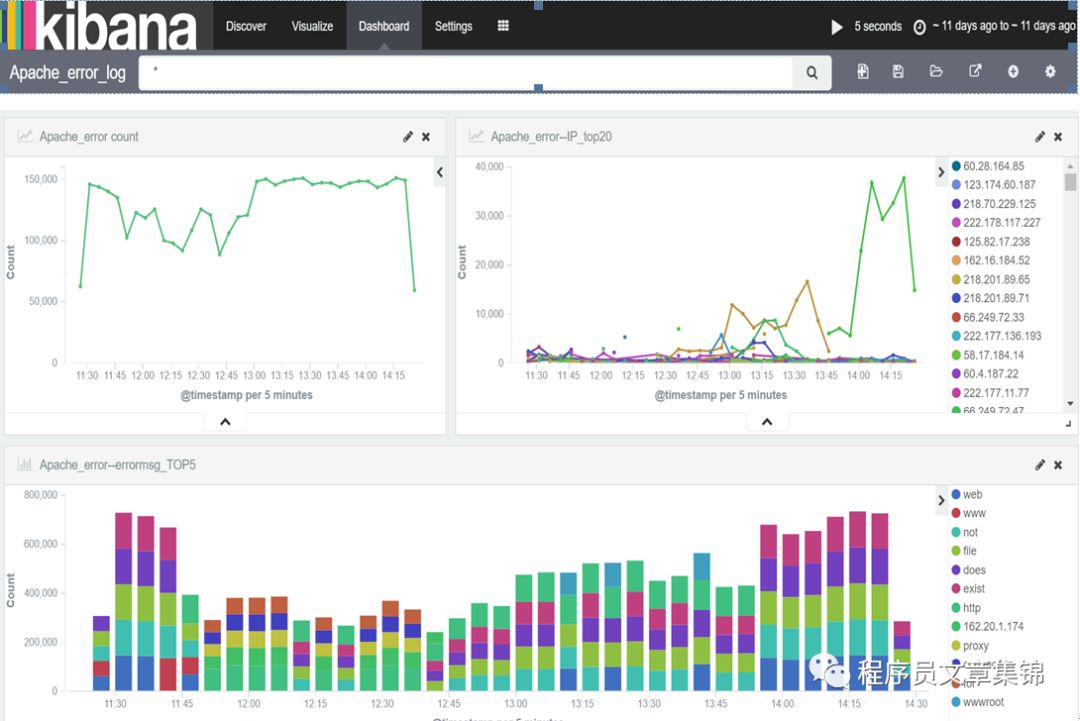
Task: Edit the Apache_error--errormsg_TOP5 panel
Action: pyautogui.click(x=1040, y=465)
